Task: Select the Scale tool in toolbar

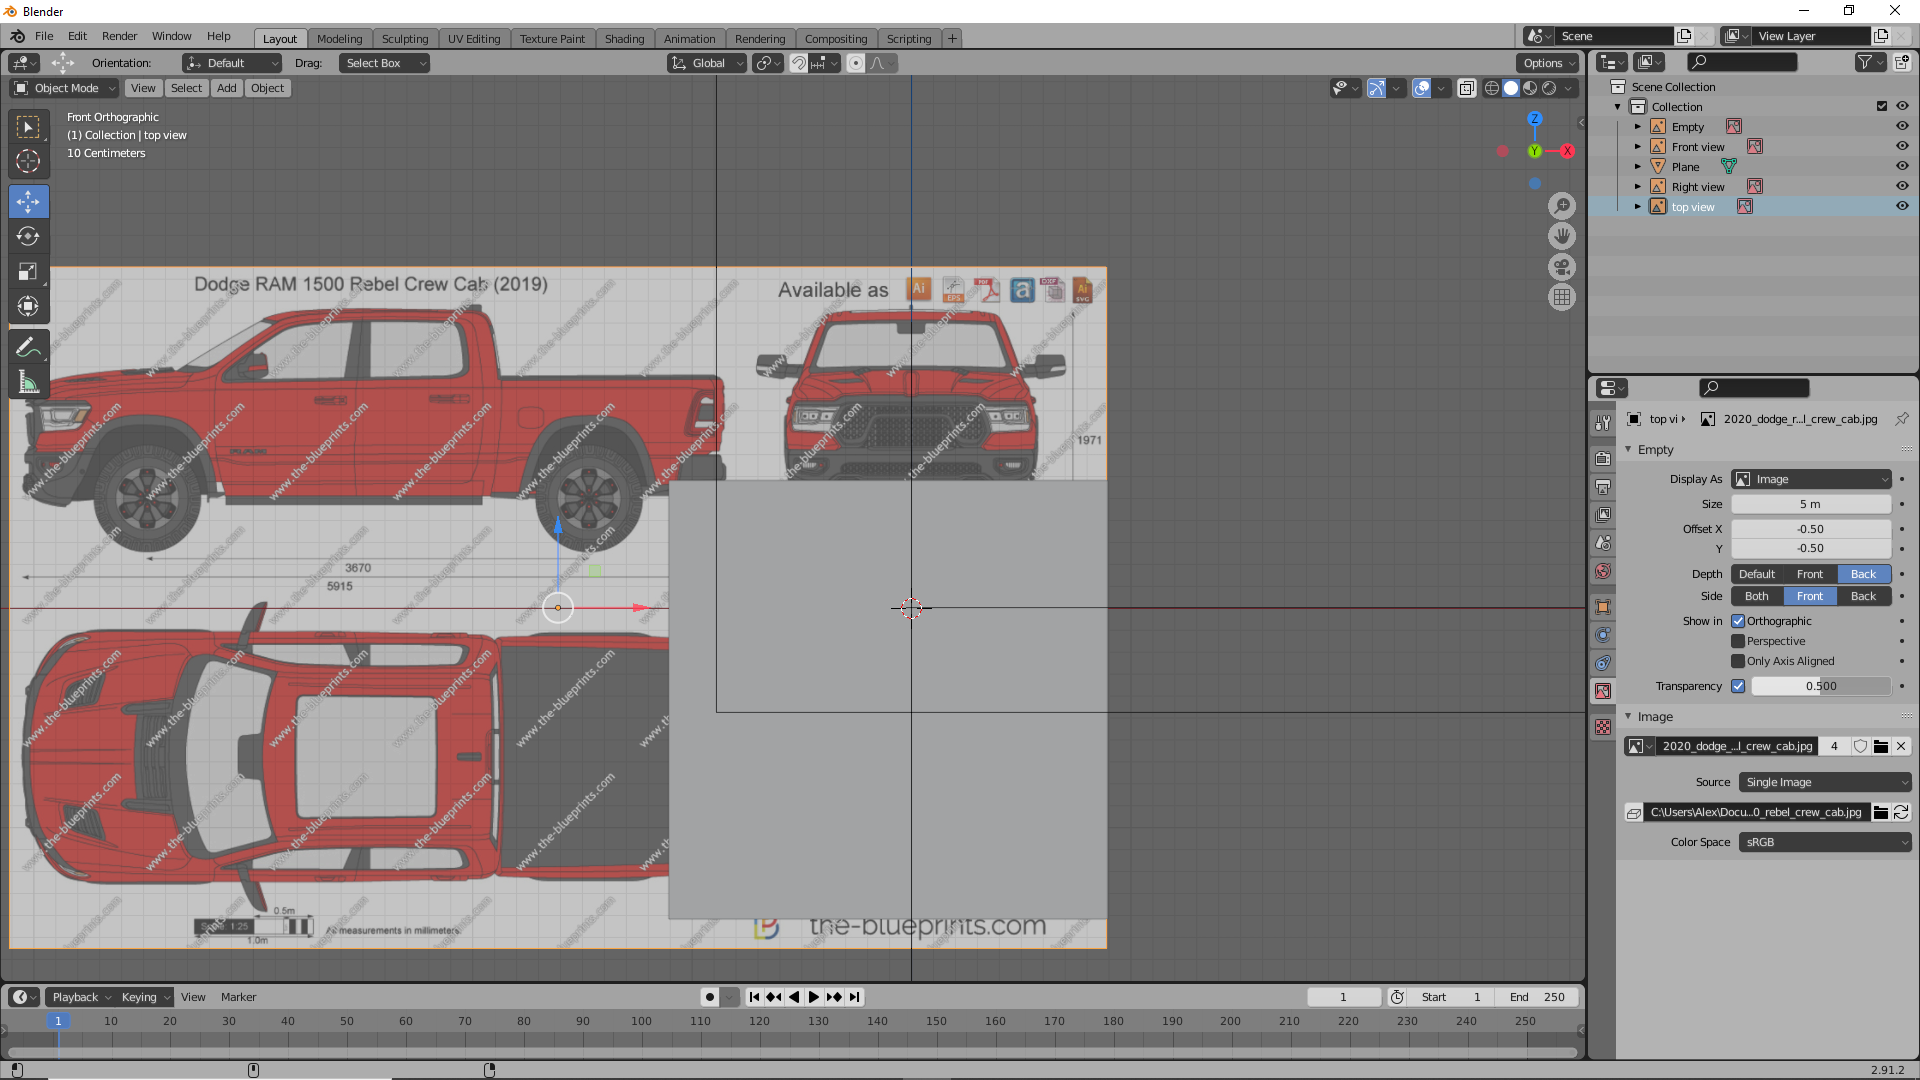Action: click(x=28, y=272)
